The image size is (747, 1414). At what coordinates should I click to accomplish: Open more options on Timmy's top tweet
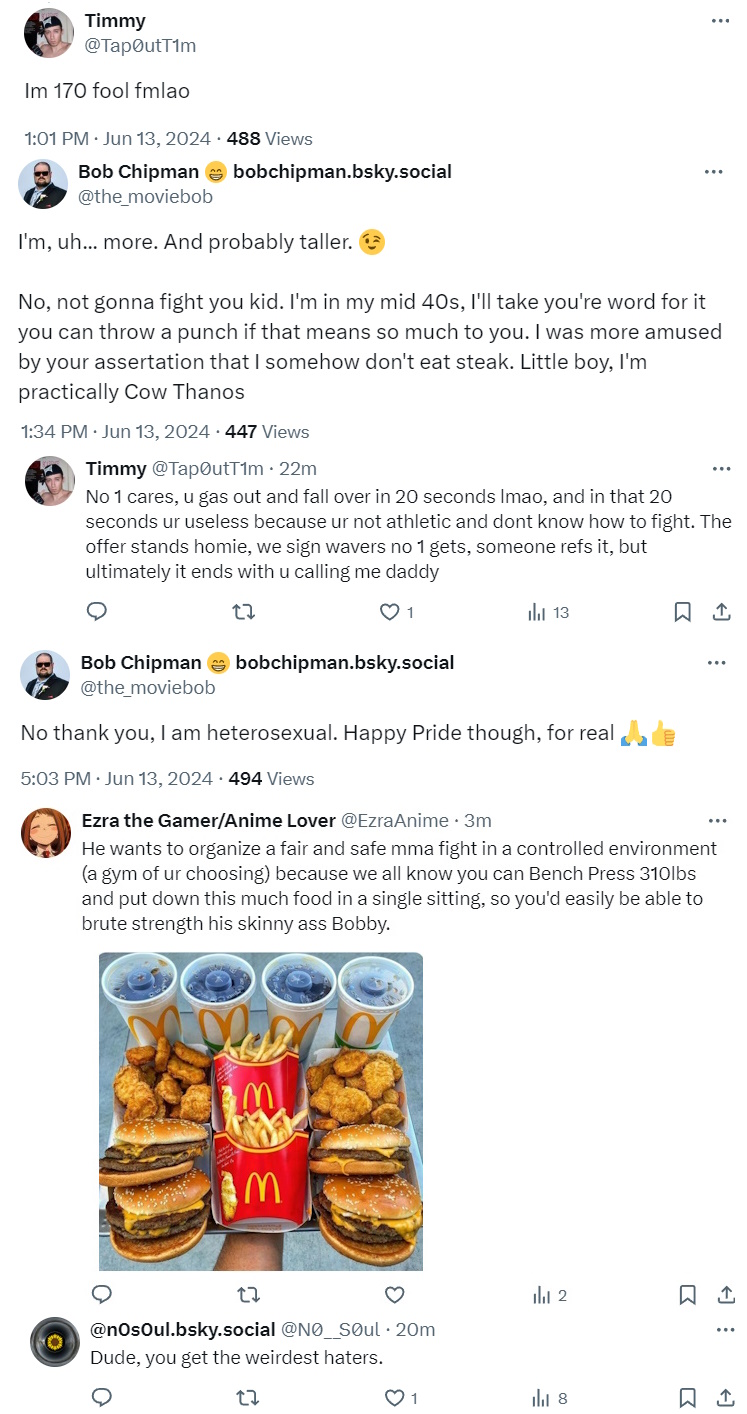coord(720,21)
